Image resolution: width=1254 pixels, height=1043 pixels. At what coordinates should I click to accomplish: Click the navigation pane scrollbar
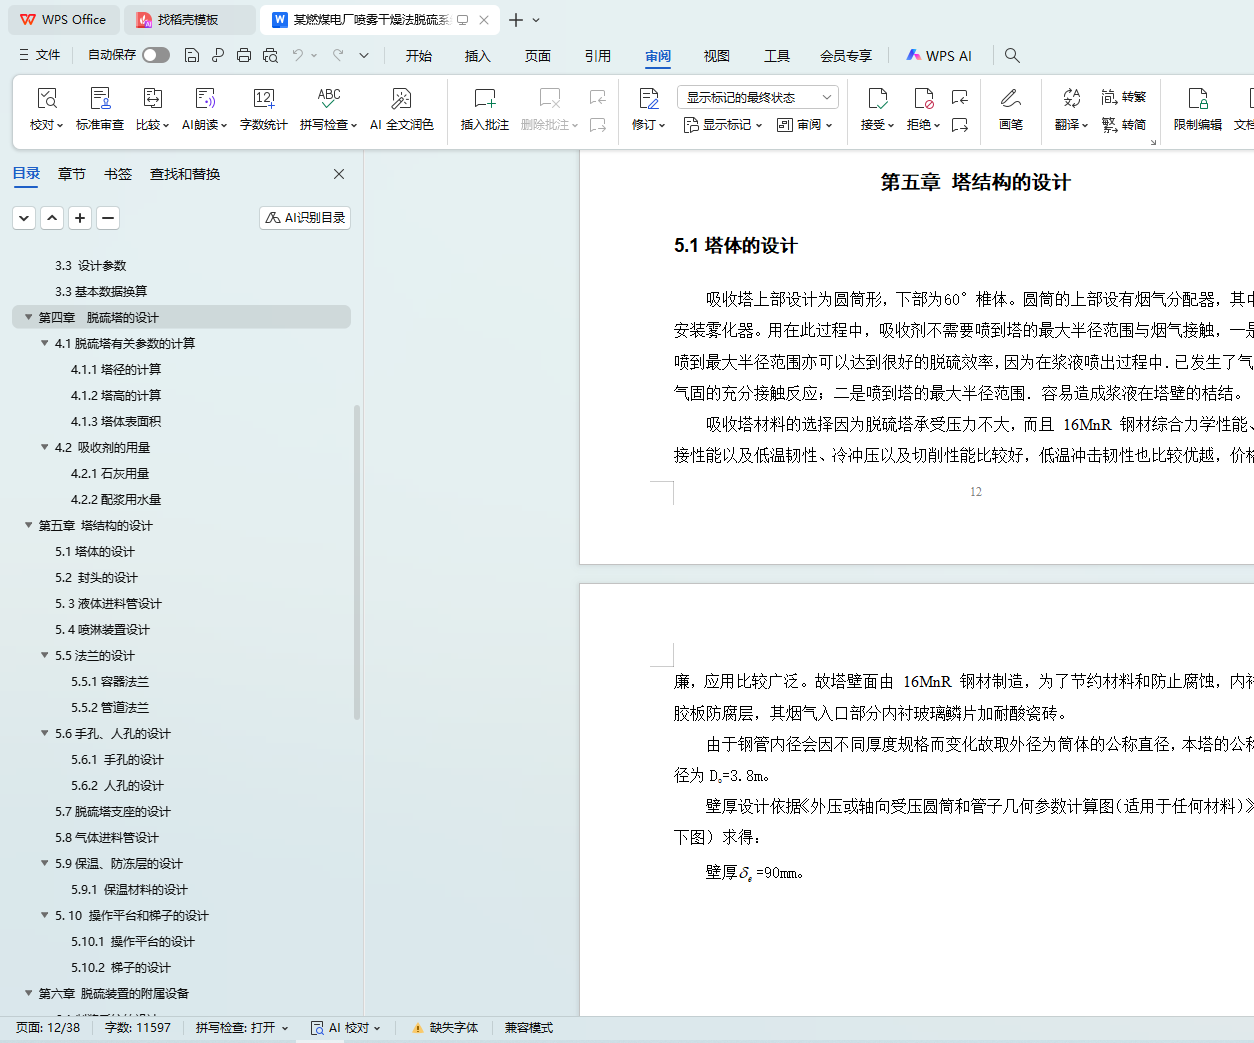(357, 562)
